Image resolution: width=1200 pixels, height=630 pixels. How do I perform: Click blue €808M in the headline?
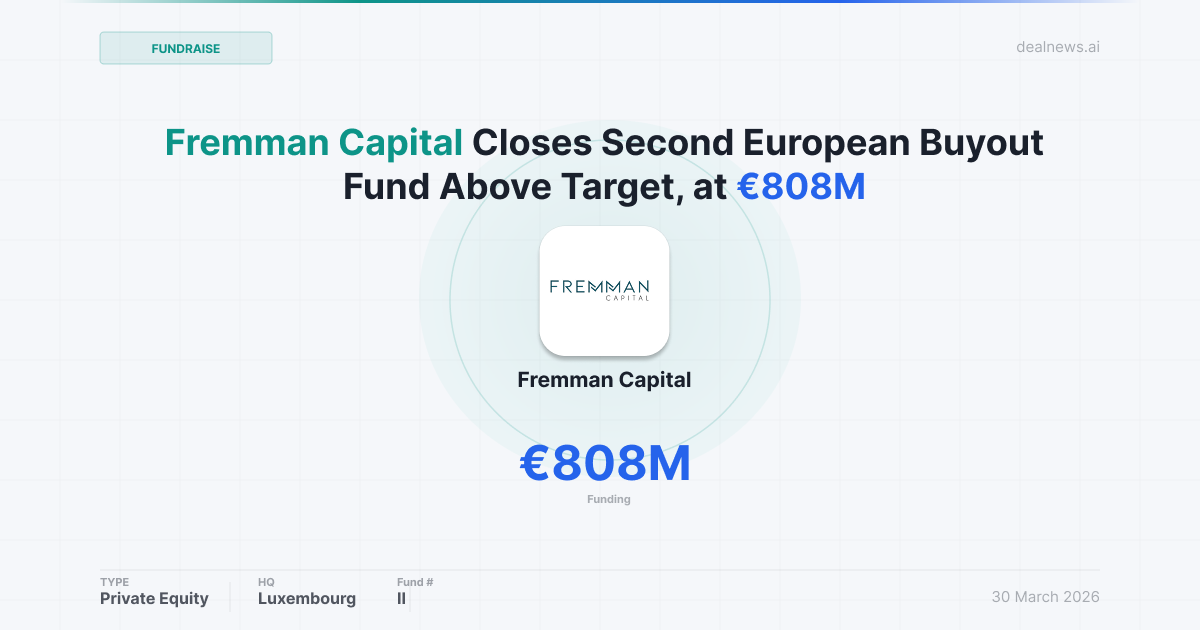(800, 186)
